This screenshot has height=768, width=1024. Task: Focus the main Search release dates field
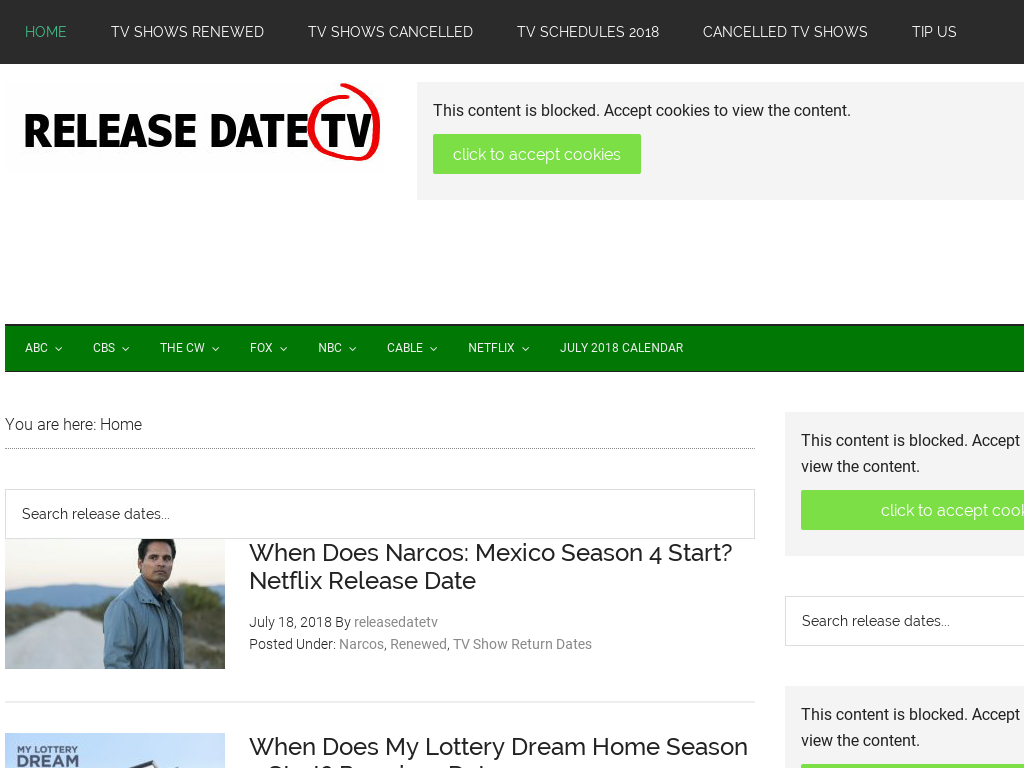(380, 514)
